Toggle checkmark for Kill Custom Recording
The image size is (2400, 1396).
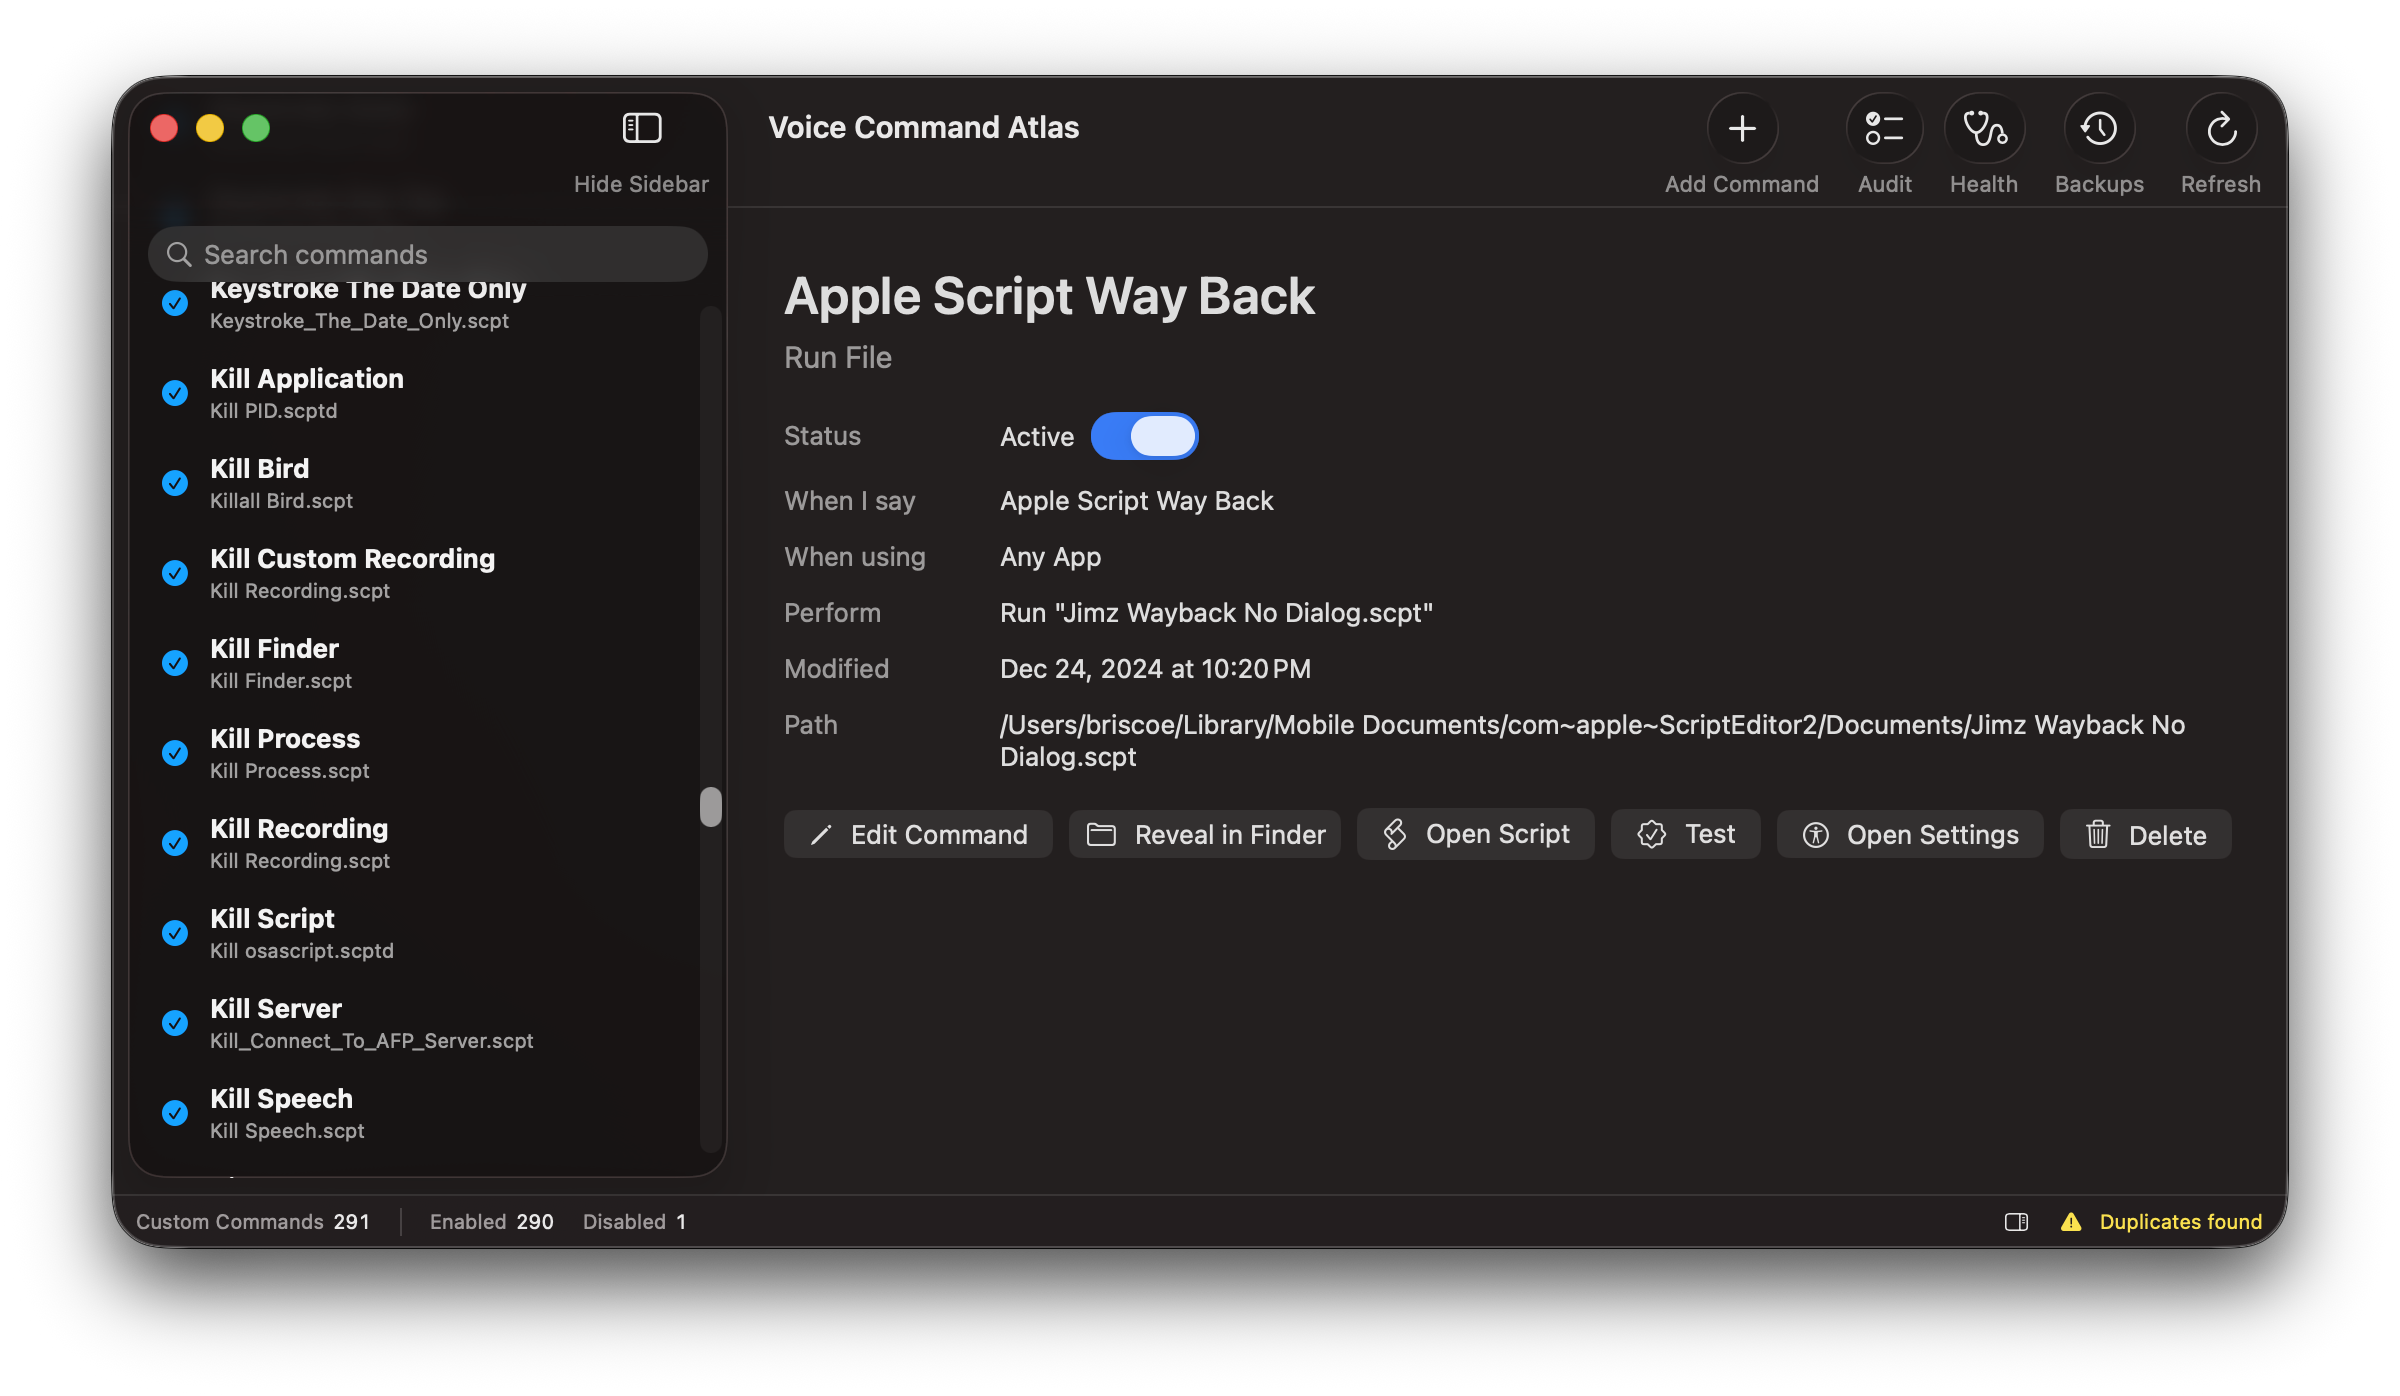175,573
